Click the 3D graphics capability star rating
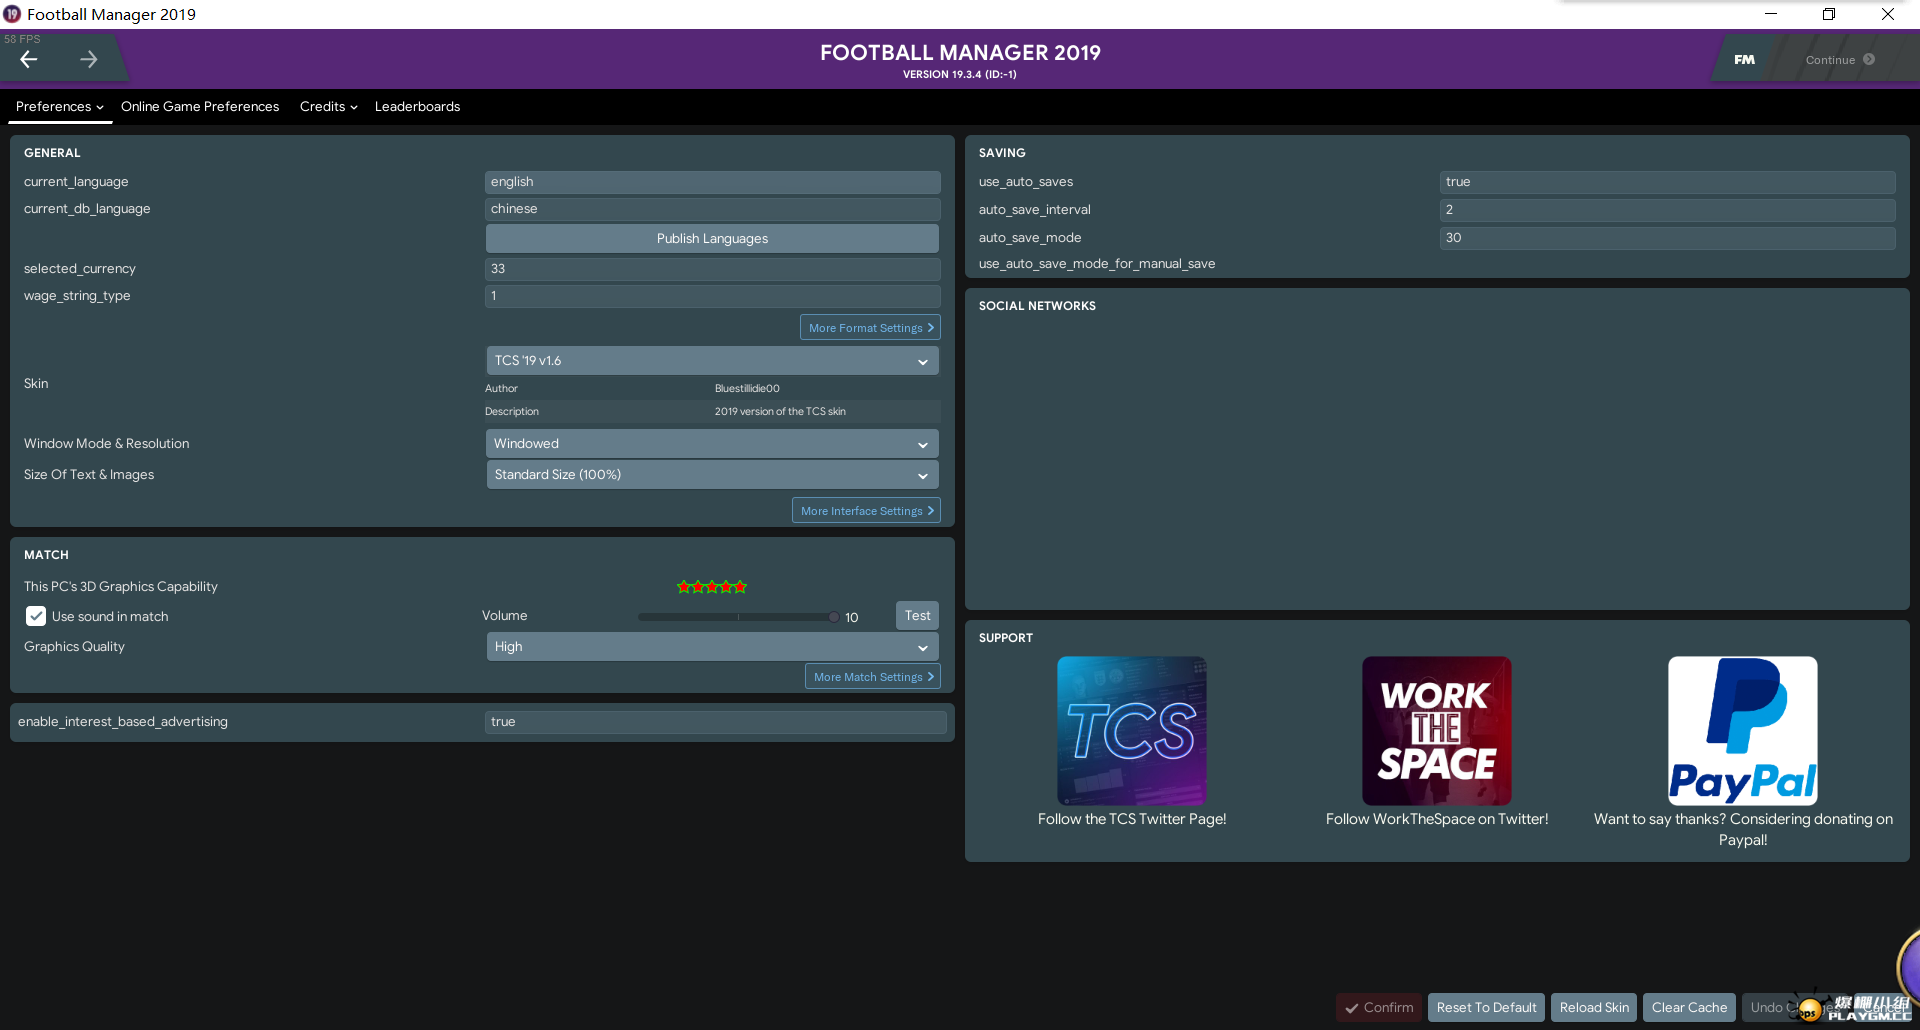Image resolution: width=1920 pixels, height=1030 pixels. [712, 587]
